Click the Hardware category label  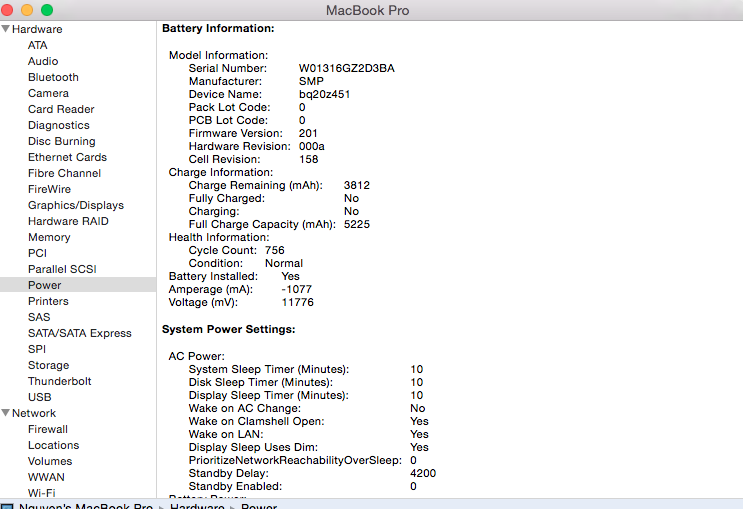[x=37, y=29]
